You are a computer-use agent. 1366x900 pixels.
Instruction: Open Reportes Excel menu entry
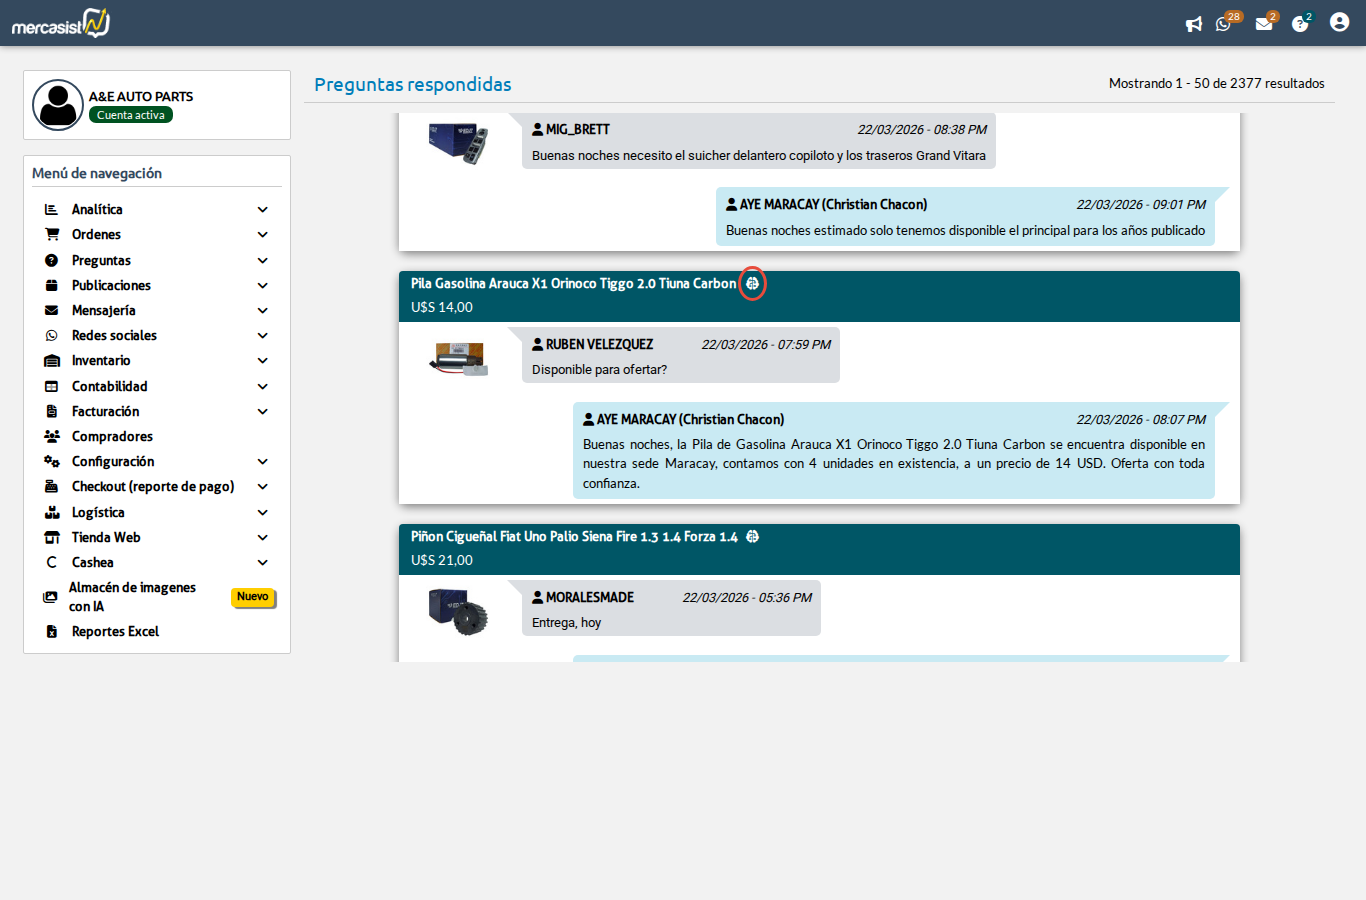(115, 632)
